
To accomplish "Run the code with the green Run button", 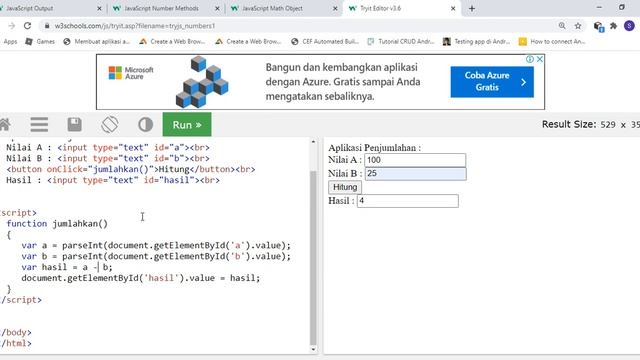I will [187, 124].
